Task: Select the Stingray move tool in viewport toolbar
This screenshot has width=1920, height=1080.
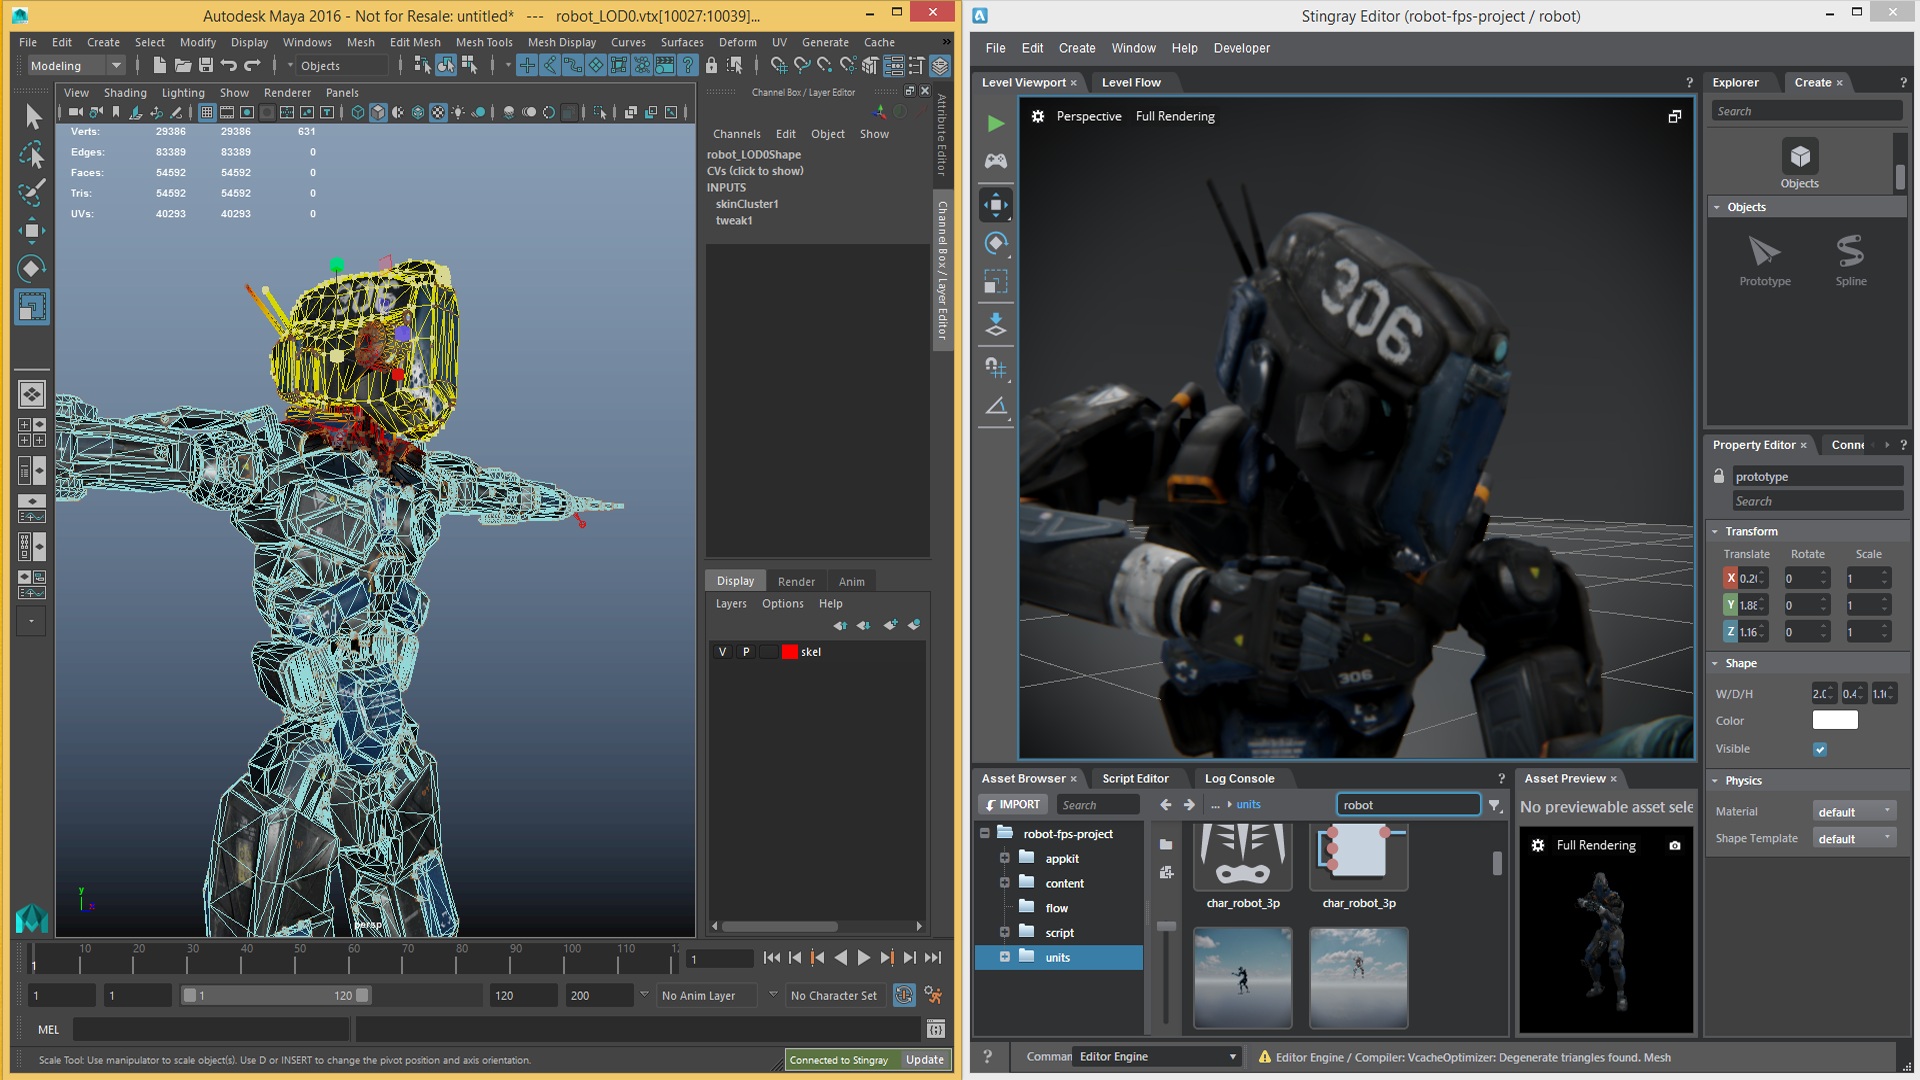Action: pyautogui.click(x=995, y=205)
